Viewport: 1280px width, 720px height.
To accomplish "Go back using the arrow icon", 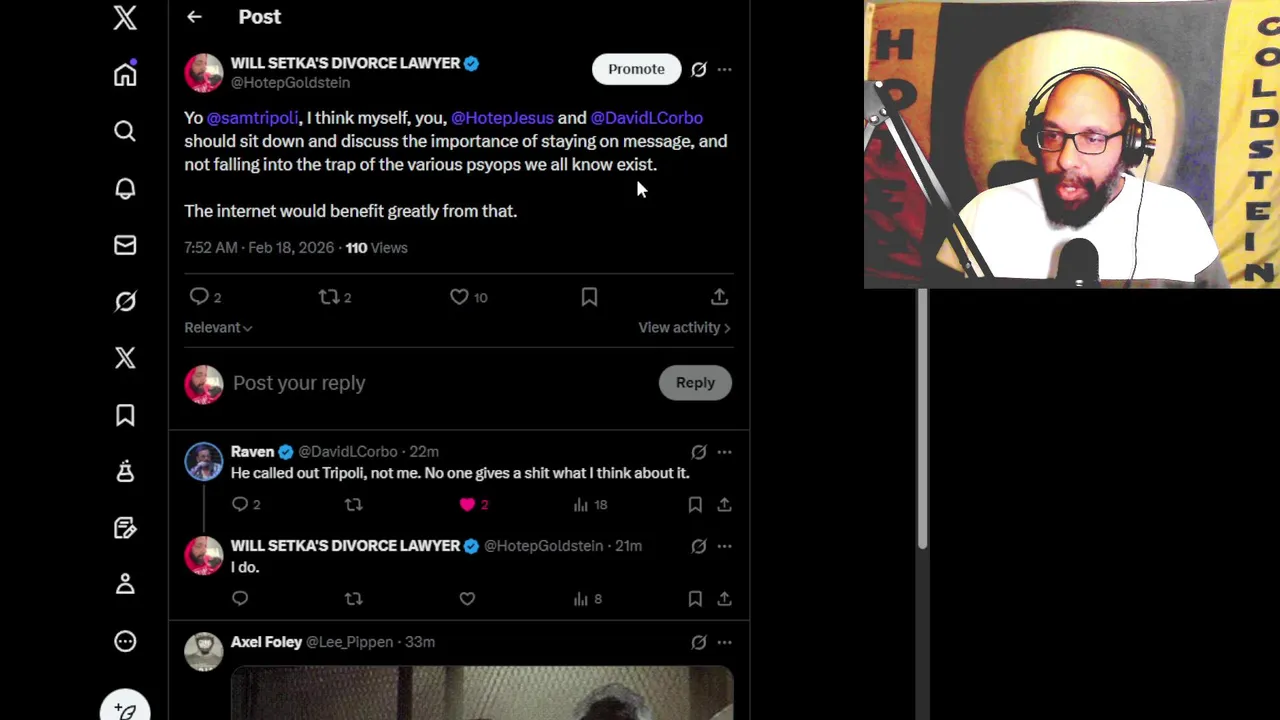I will tap(194, 17).
